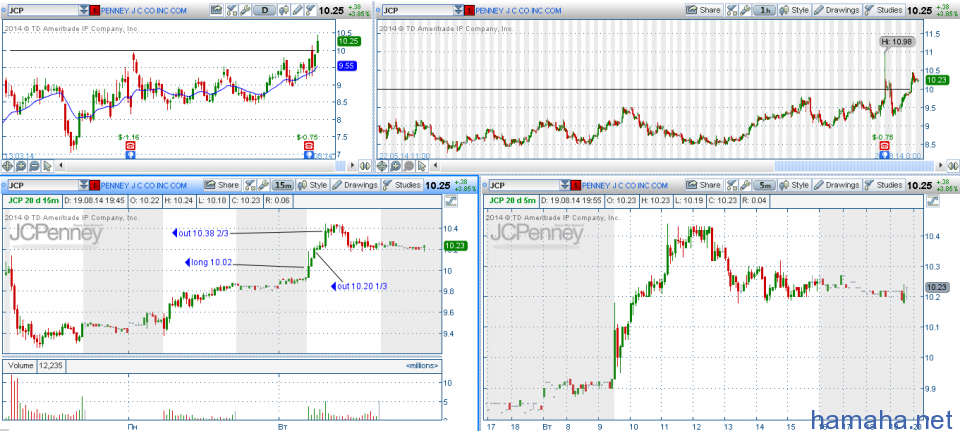Click the earnings phone icon labeled $-1.16 on daily chart
Viewport: 960px width, 431px height.
click(x=130, y=146)
